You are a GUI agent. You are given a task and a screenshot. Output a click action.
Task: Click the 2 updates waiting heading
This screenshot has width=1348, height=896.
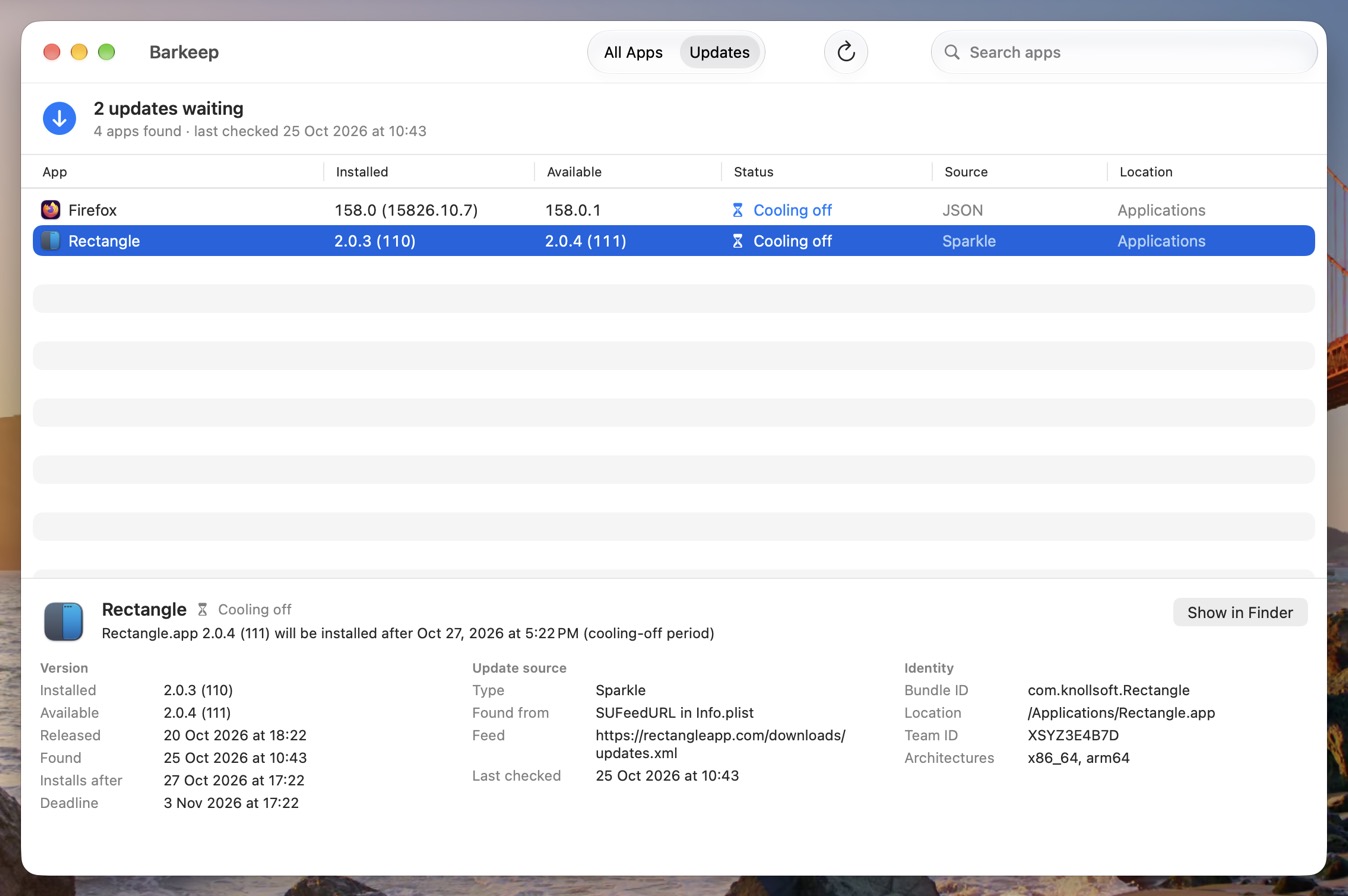coord(168,108)
